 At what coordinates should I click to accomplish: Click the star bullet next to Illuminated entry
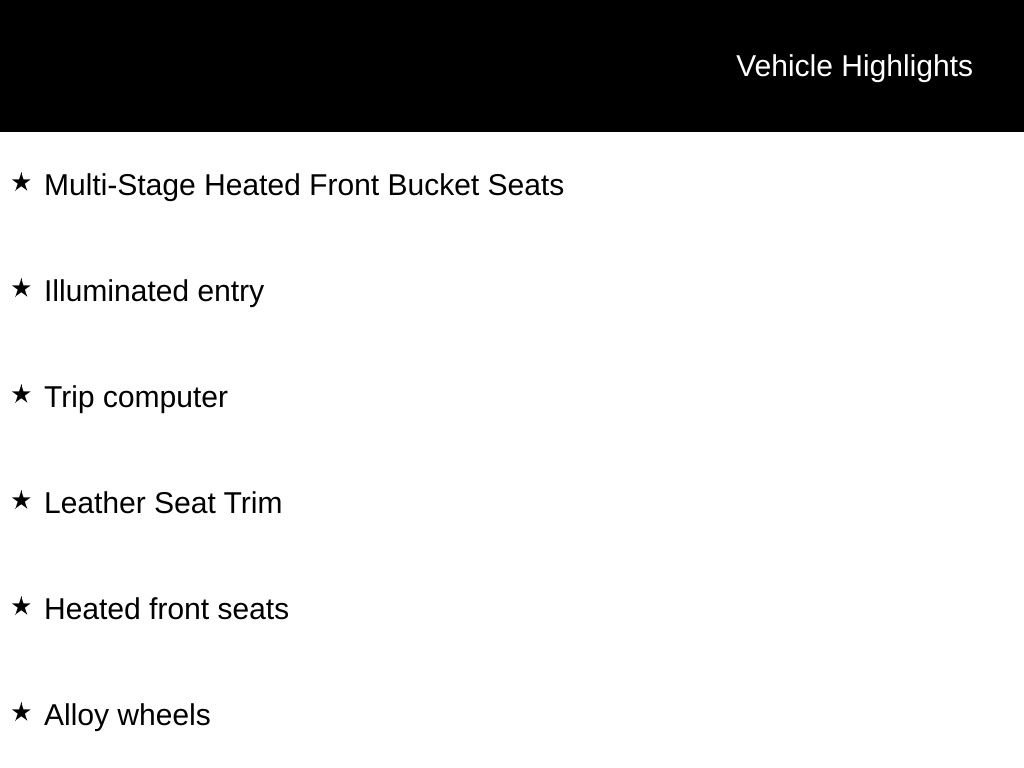click(21, 289)
